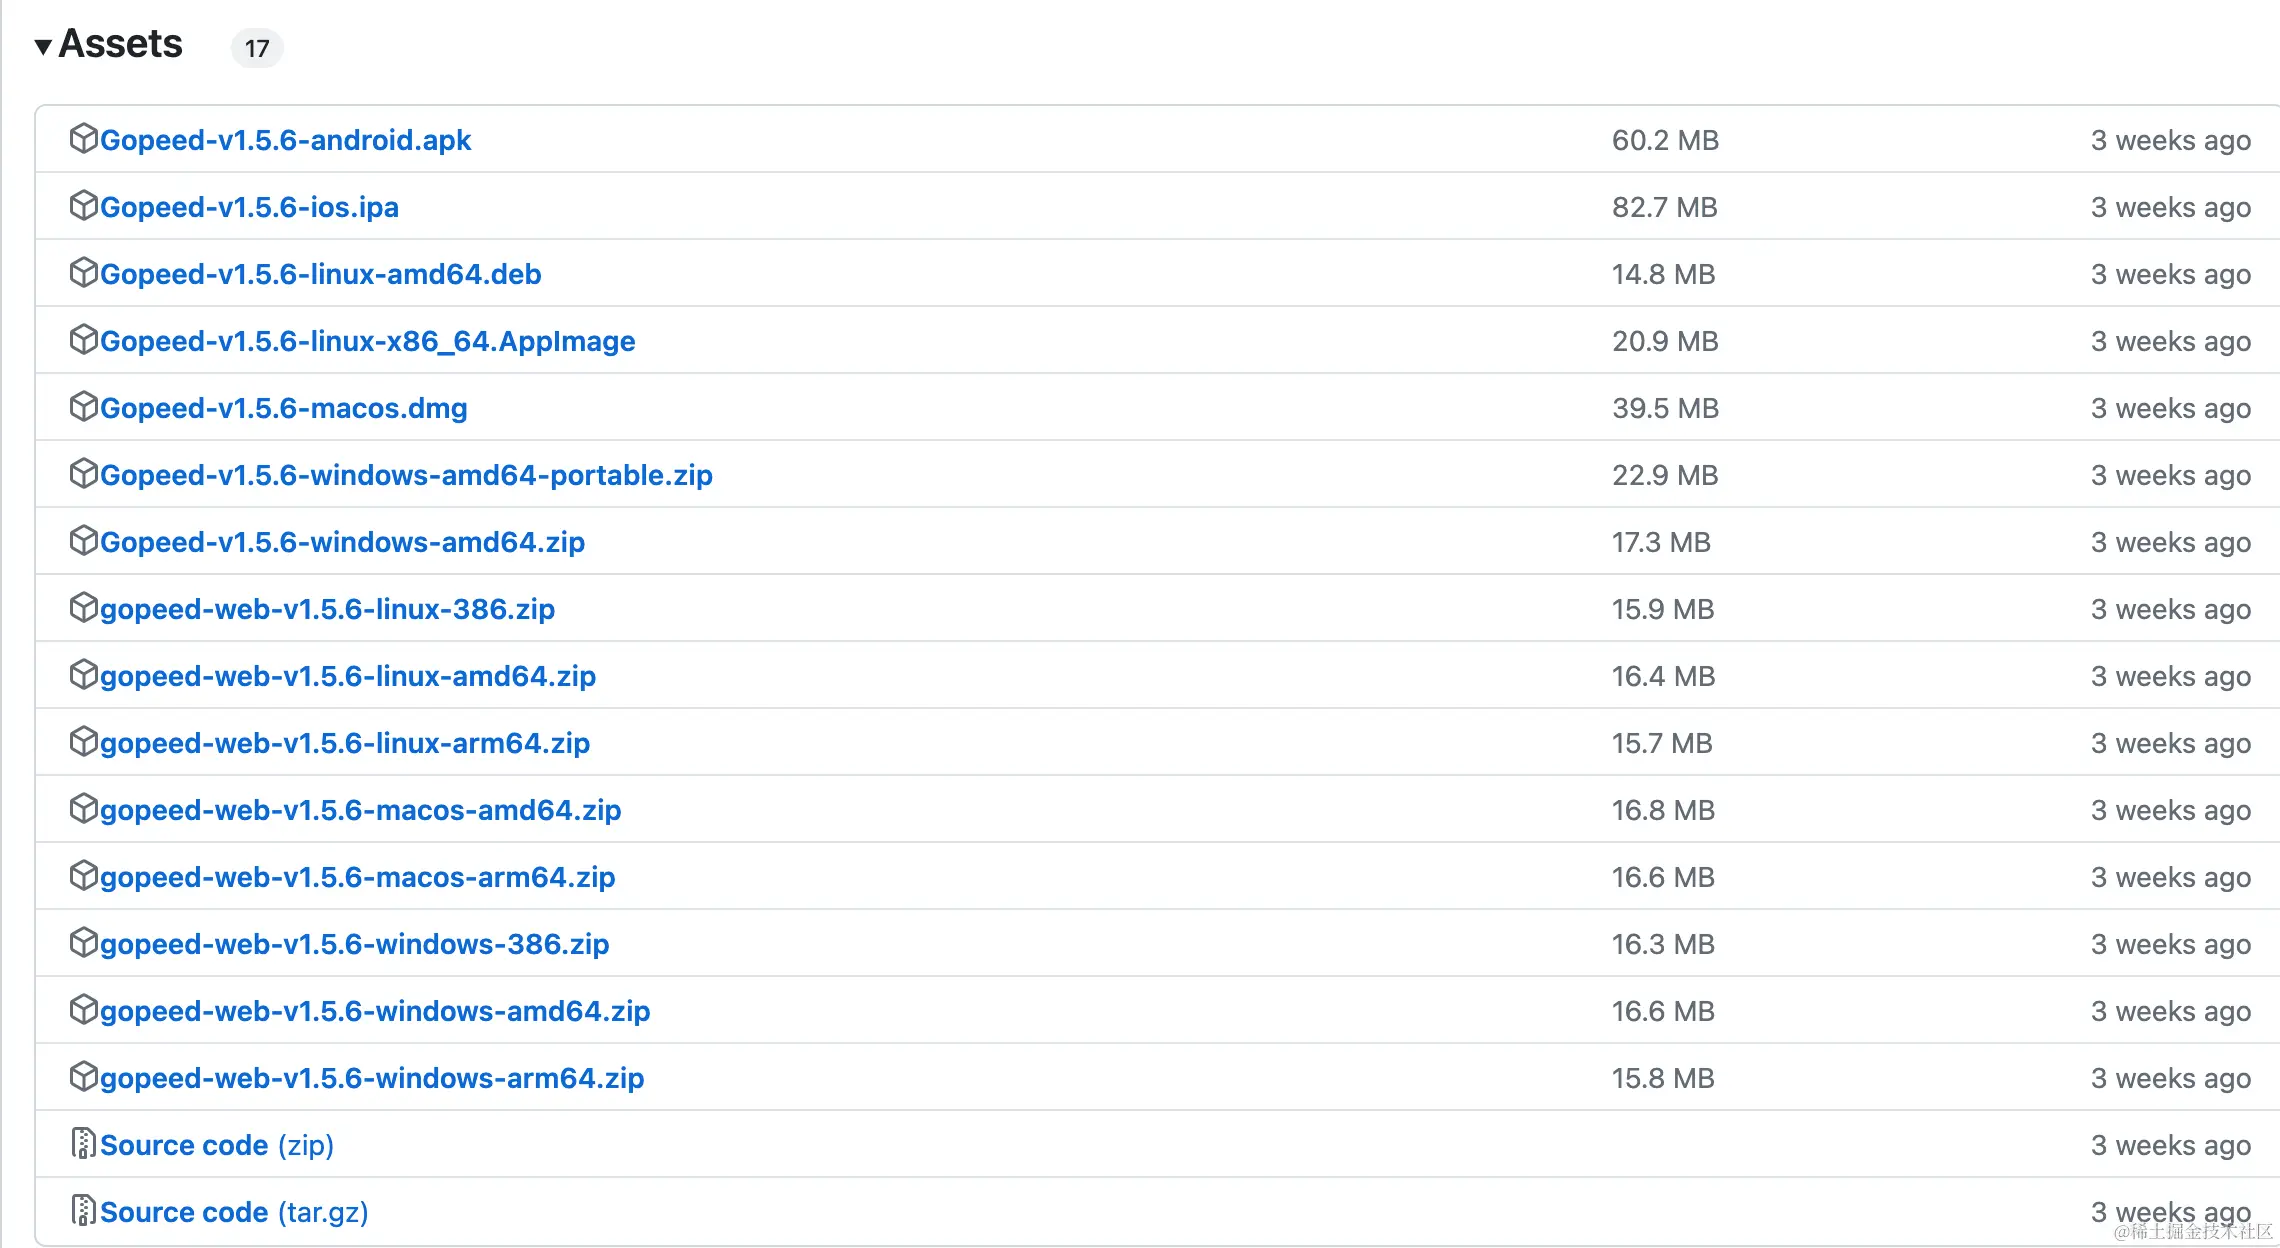The width and height of the screenshot is (2280, 1248).
Task: Download gopeed-web-v1.5.6-linux-386.zip
Action: click(x=327, y=609)
